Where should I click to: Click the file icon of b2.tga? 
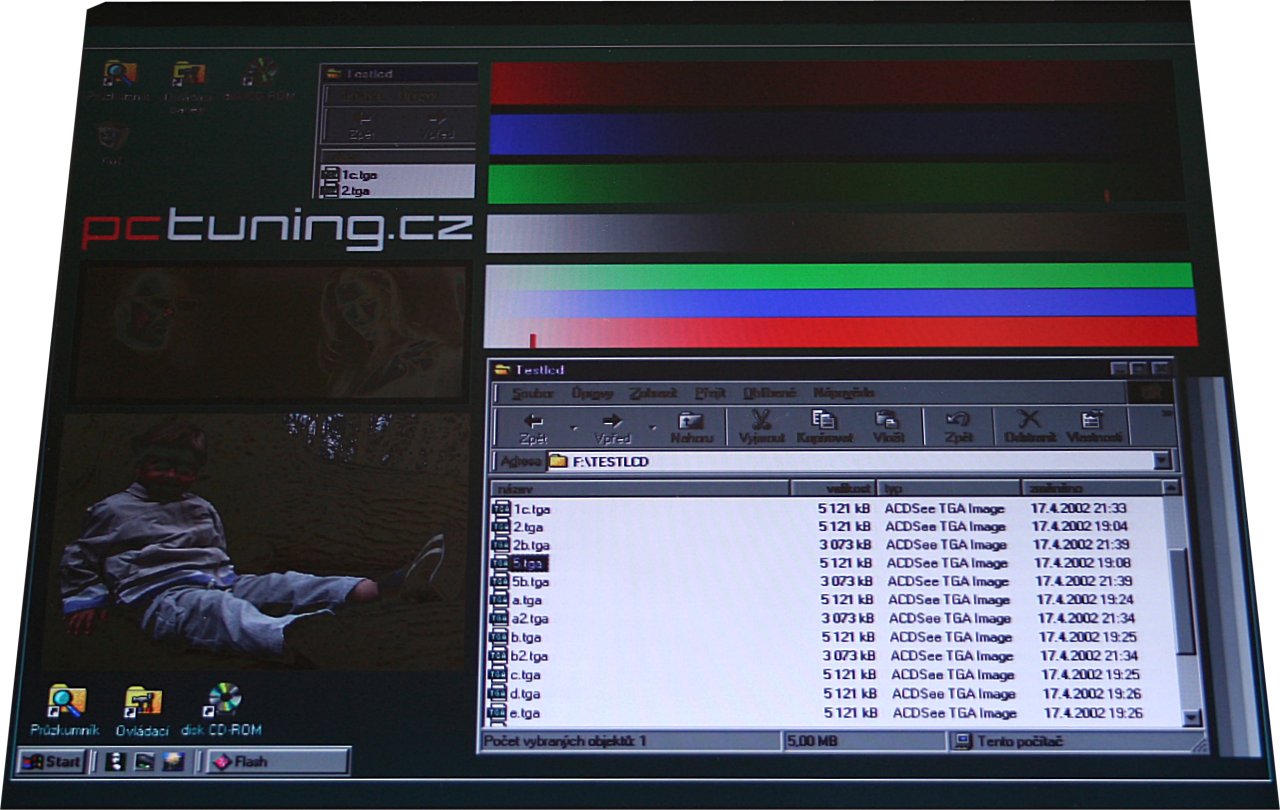pyautogui.click(x=499, y=656)
